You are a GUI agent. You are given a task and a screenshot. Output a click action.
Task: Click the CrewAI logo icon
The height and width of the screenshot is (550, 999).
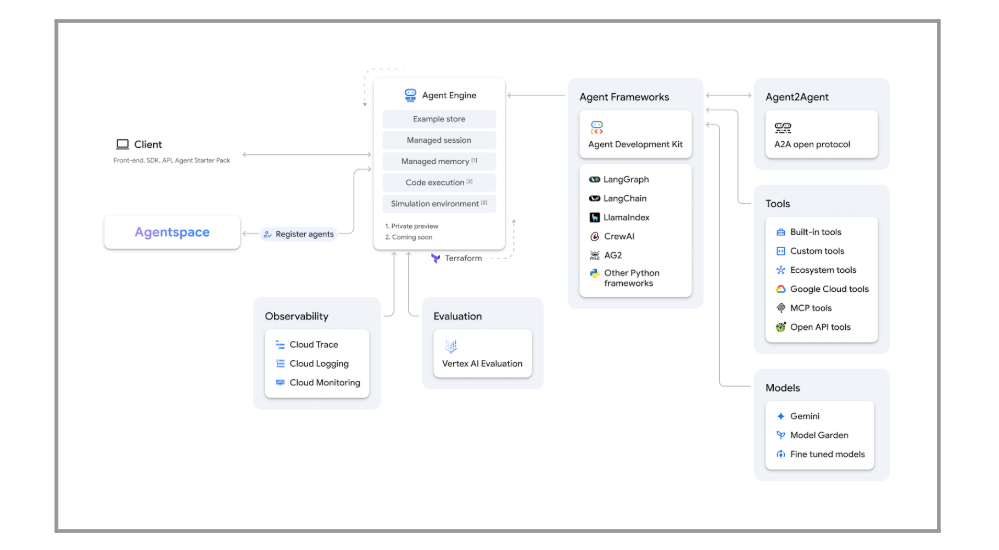coord(594,236)
